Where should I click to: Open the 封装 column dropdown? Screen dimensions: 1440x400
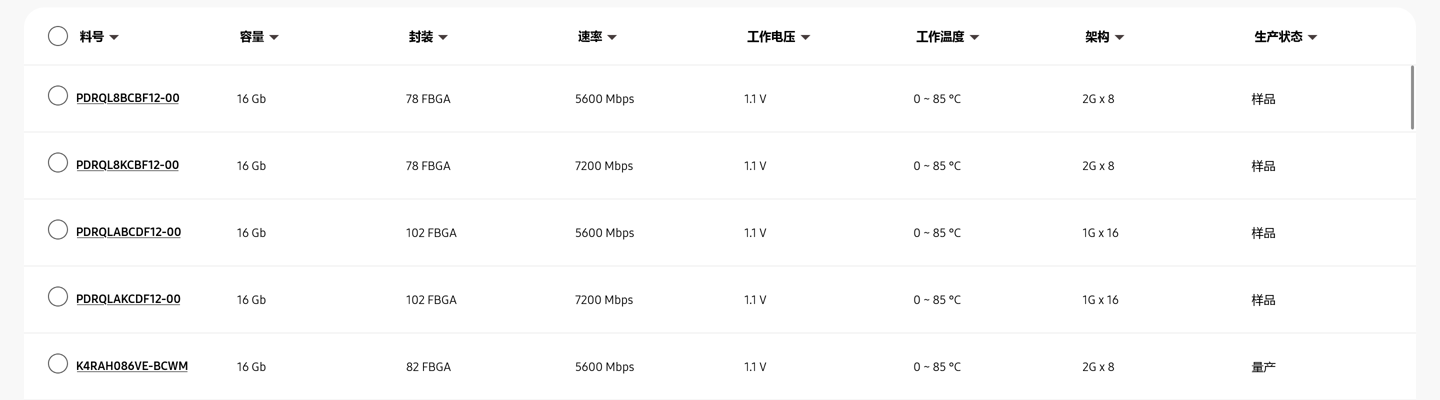pyautogui.click(x=443, y=37)
